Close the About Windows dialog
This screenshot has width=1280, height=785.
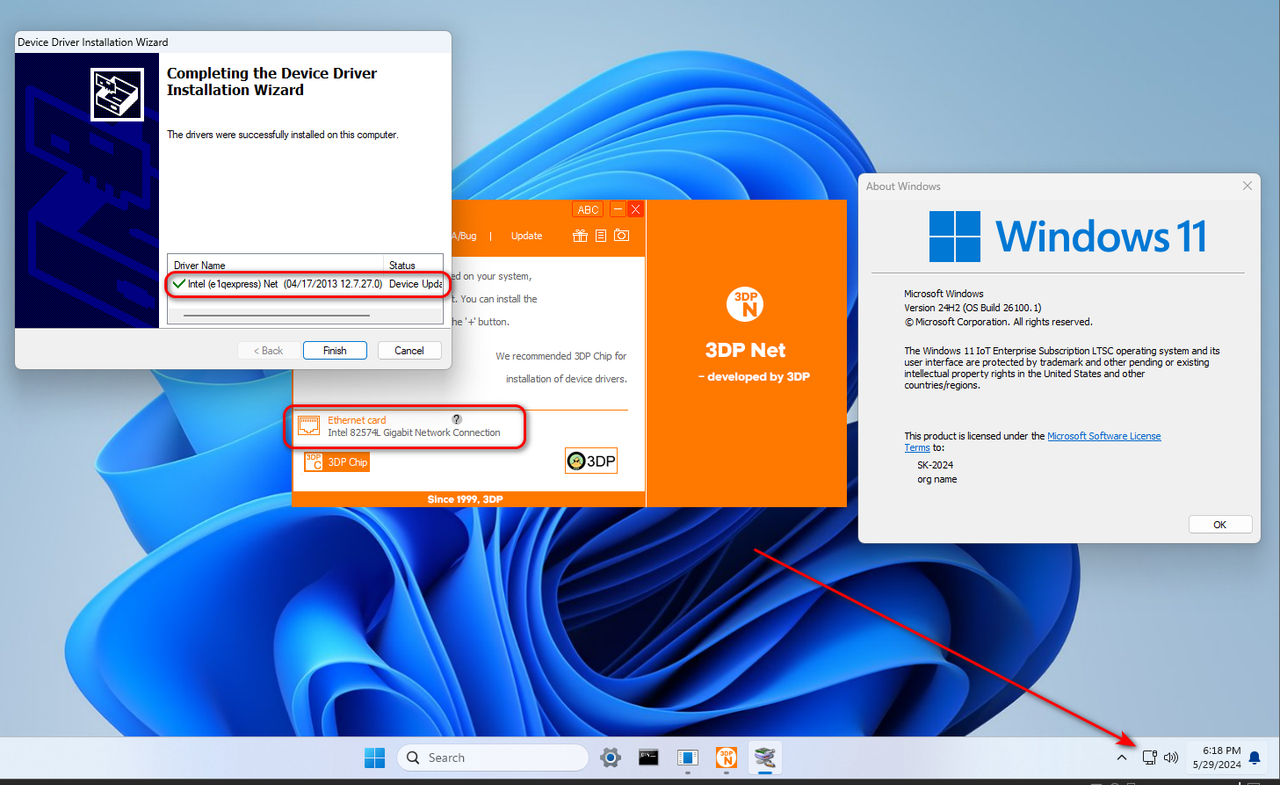pos(1247,186)
